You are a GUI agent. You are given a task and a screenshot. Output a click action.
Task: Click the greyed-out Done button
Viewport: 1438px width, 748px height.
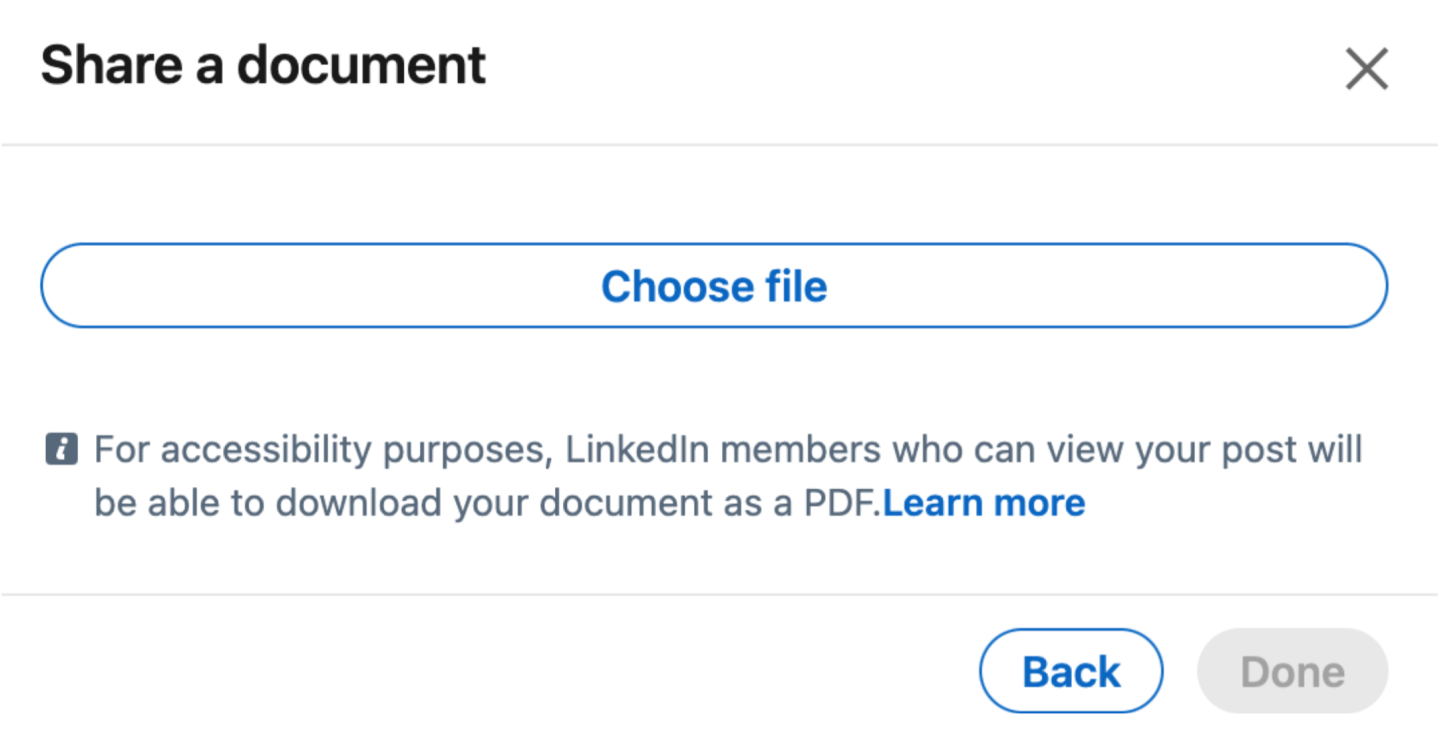pyautogui.click(x=1292, y=671)
